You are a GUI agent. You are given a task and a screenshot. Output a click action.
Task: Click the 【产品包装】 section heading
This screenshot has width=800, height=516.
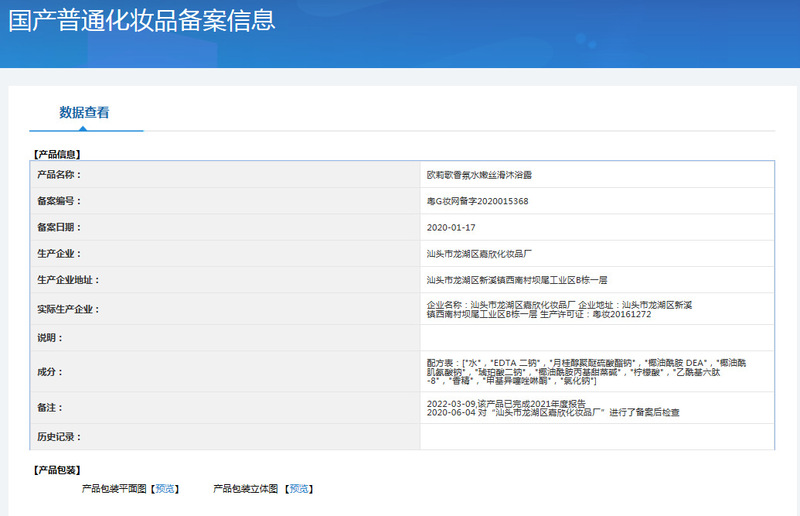point(57,470)
